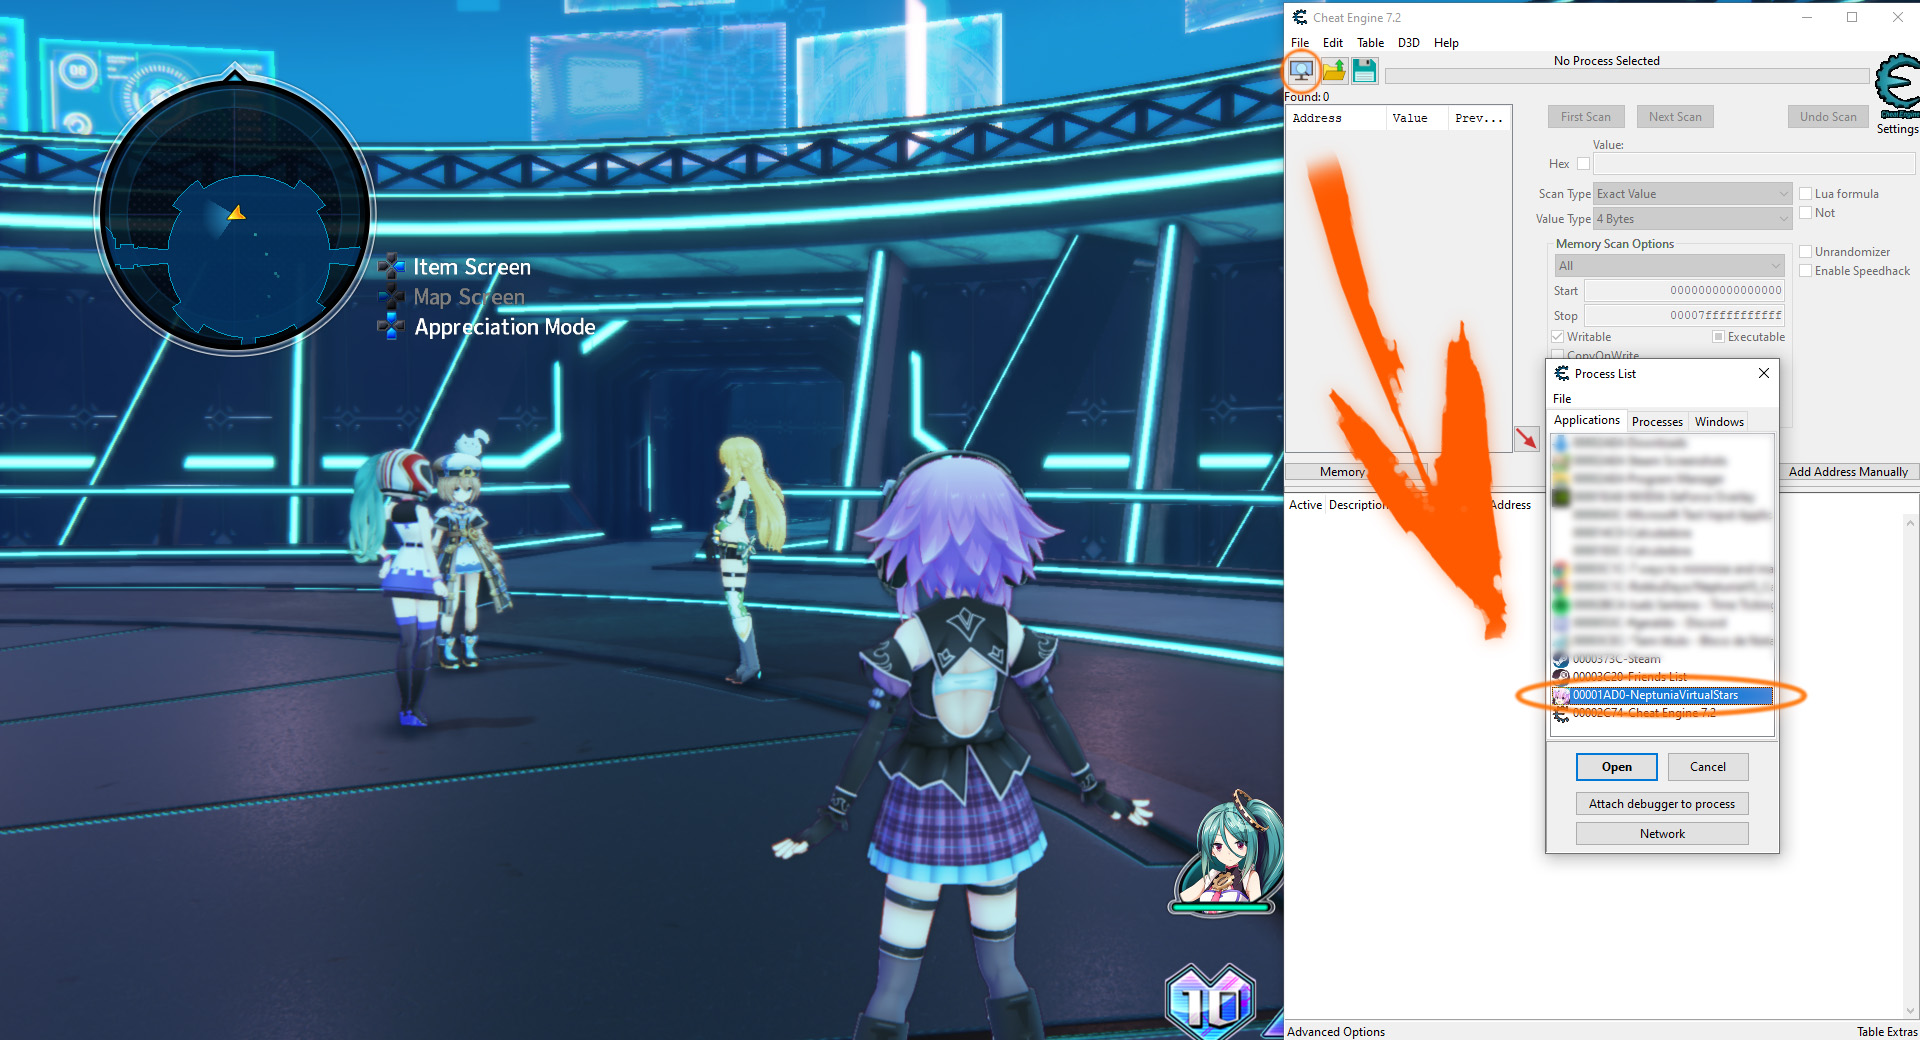The height and width of the screenshot is (1040, 1920).
Task: Expand the Memory Scan Options region dropdown
Action: (x=1669, y=266)
